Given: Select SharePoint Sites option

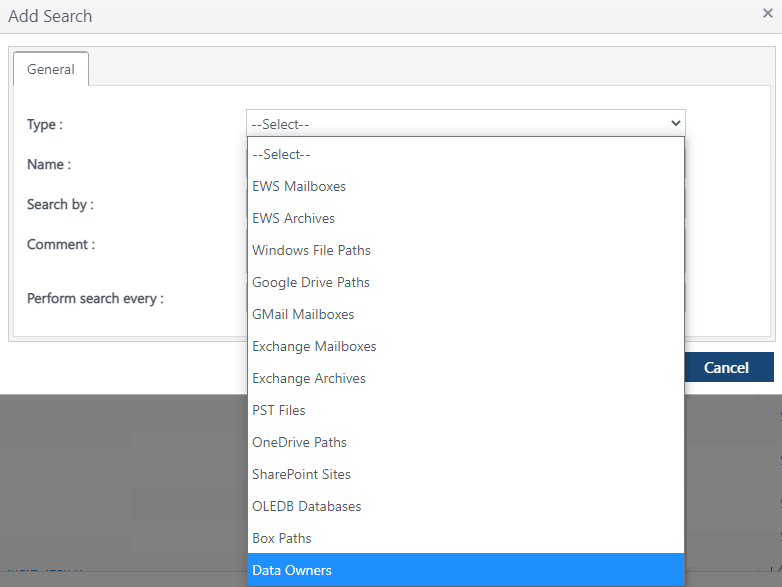Looking at the screenshot, I should tap(301, 474).
